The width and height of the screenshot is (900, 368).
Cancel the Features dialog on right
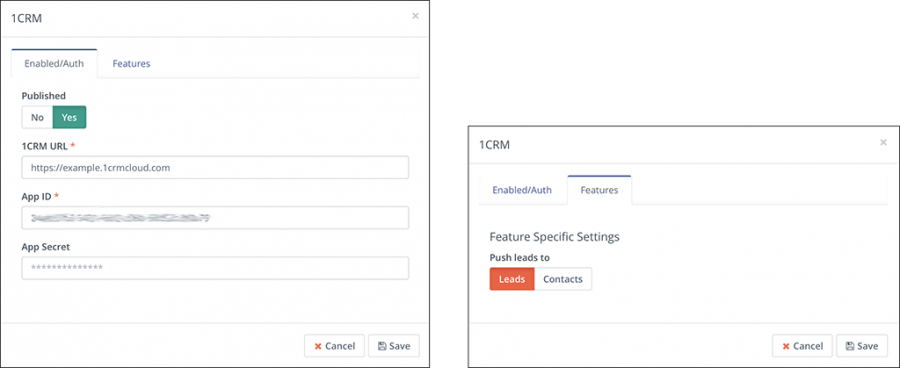point(802,346)
